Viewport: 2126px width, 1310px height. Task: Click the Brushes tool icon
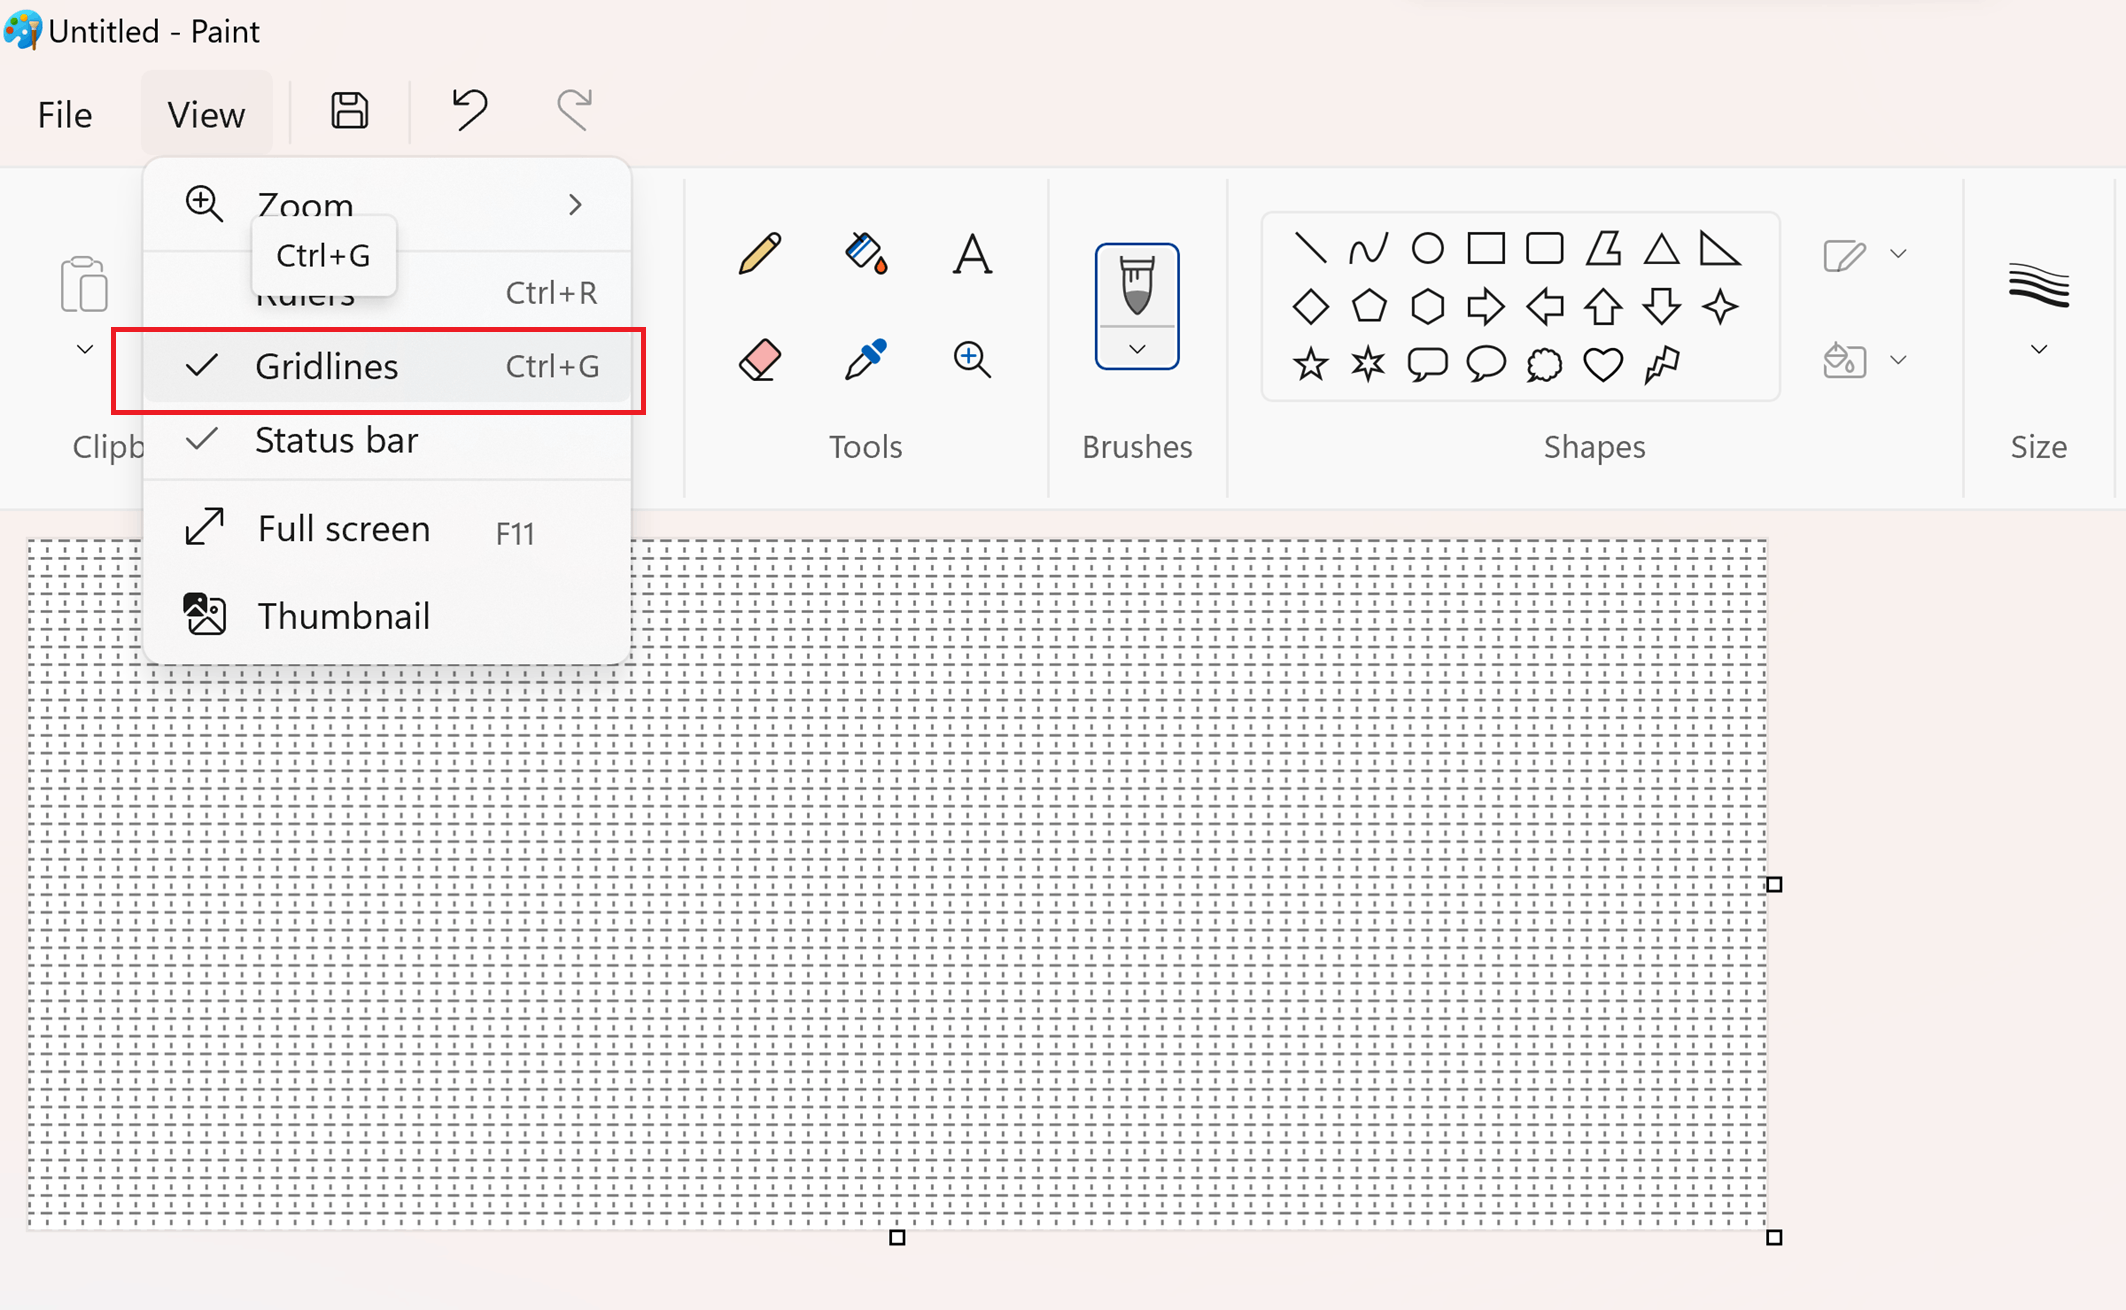pos(1137,286)
